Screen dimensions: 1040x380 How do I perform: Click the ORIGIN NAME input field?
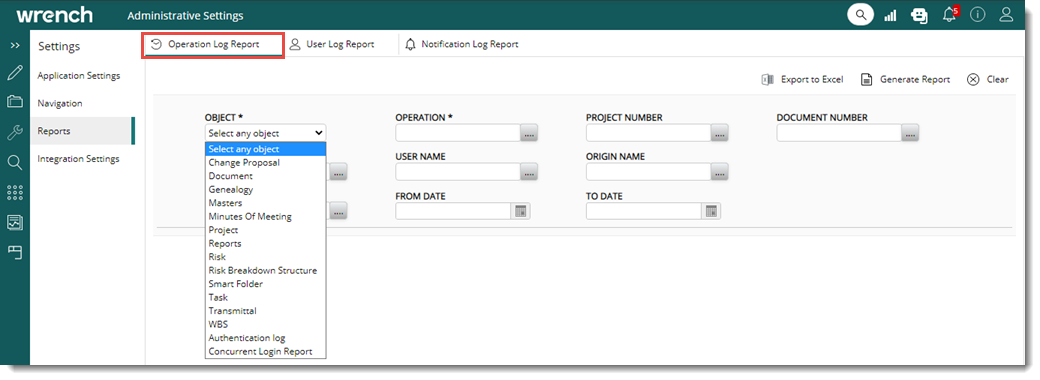coord(648,172)
